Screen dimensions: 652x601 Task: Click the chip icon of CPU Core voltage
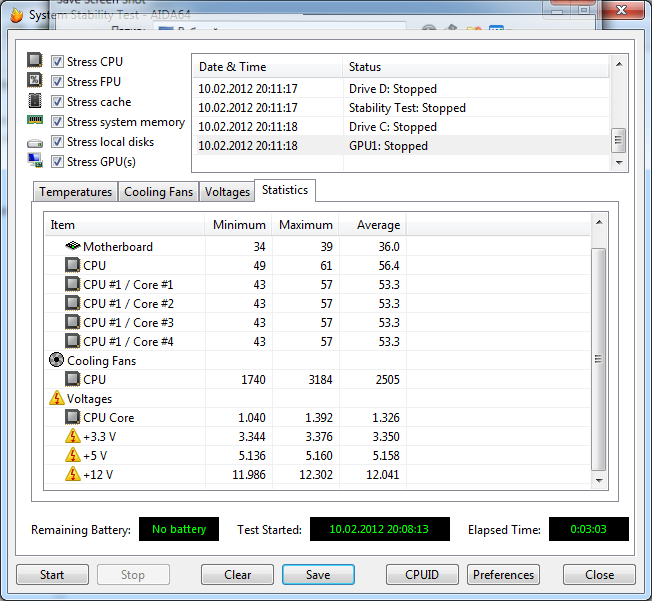pos(72,417)
